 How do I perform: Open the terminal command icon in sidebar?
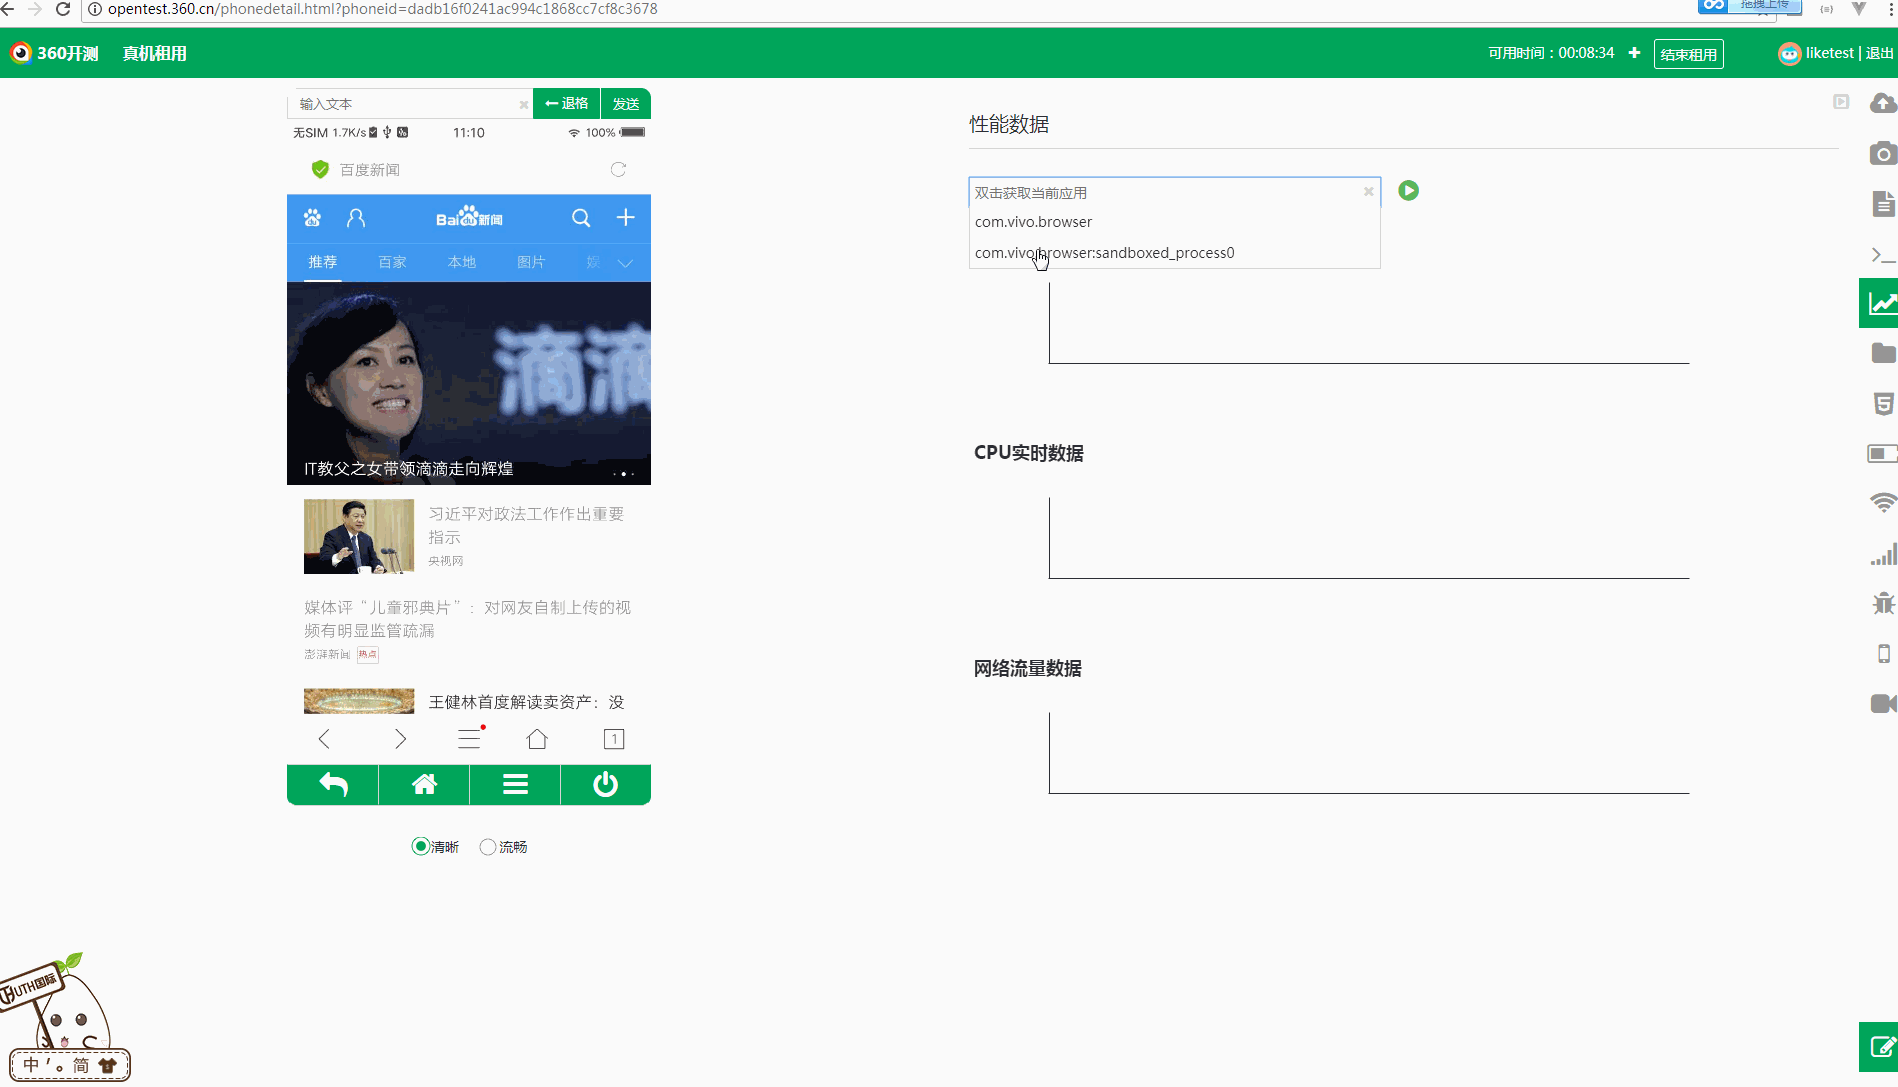[1883, 255]
